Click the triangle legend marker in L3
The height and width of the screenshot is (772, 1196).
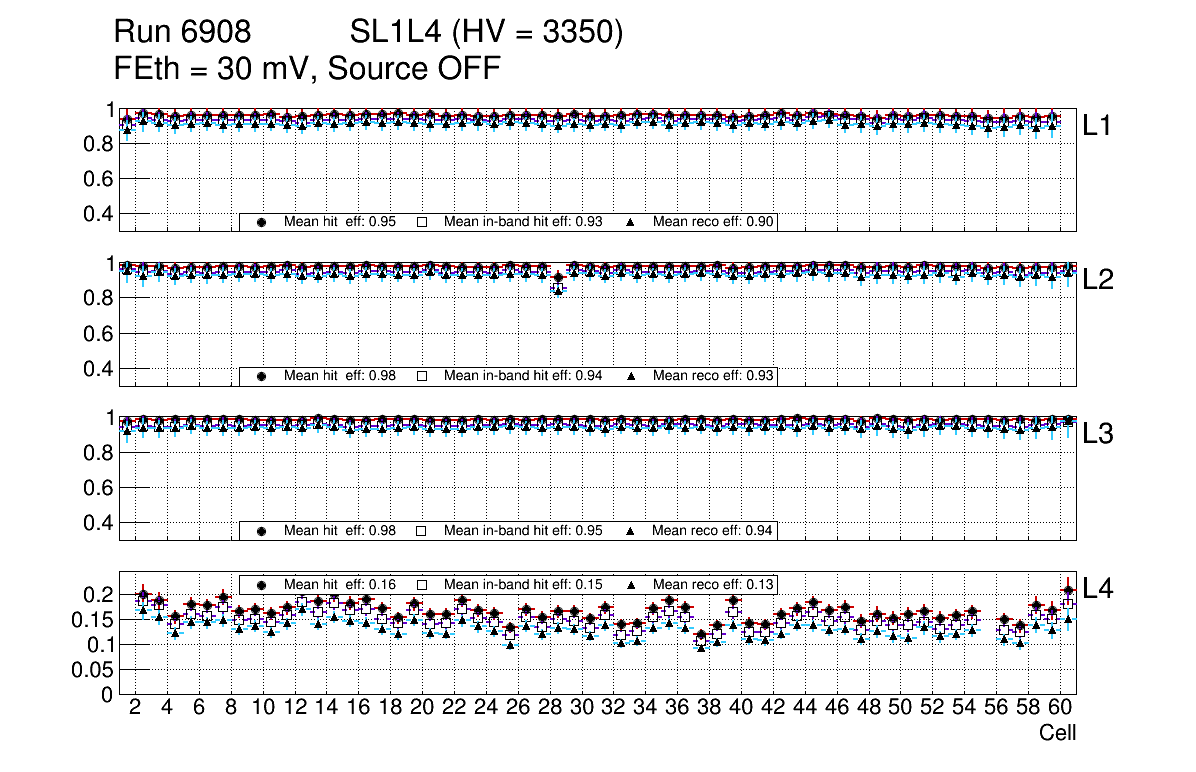tap(631, 531)
